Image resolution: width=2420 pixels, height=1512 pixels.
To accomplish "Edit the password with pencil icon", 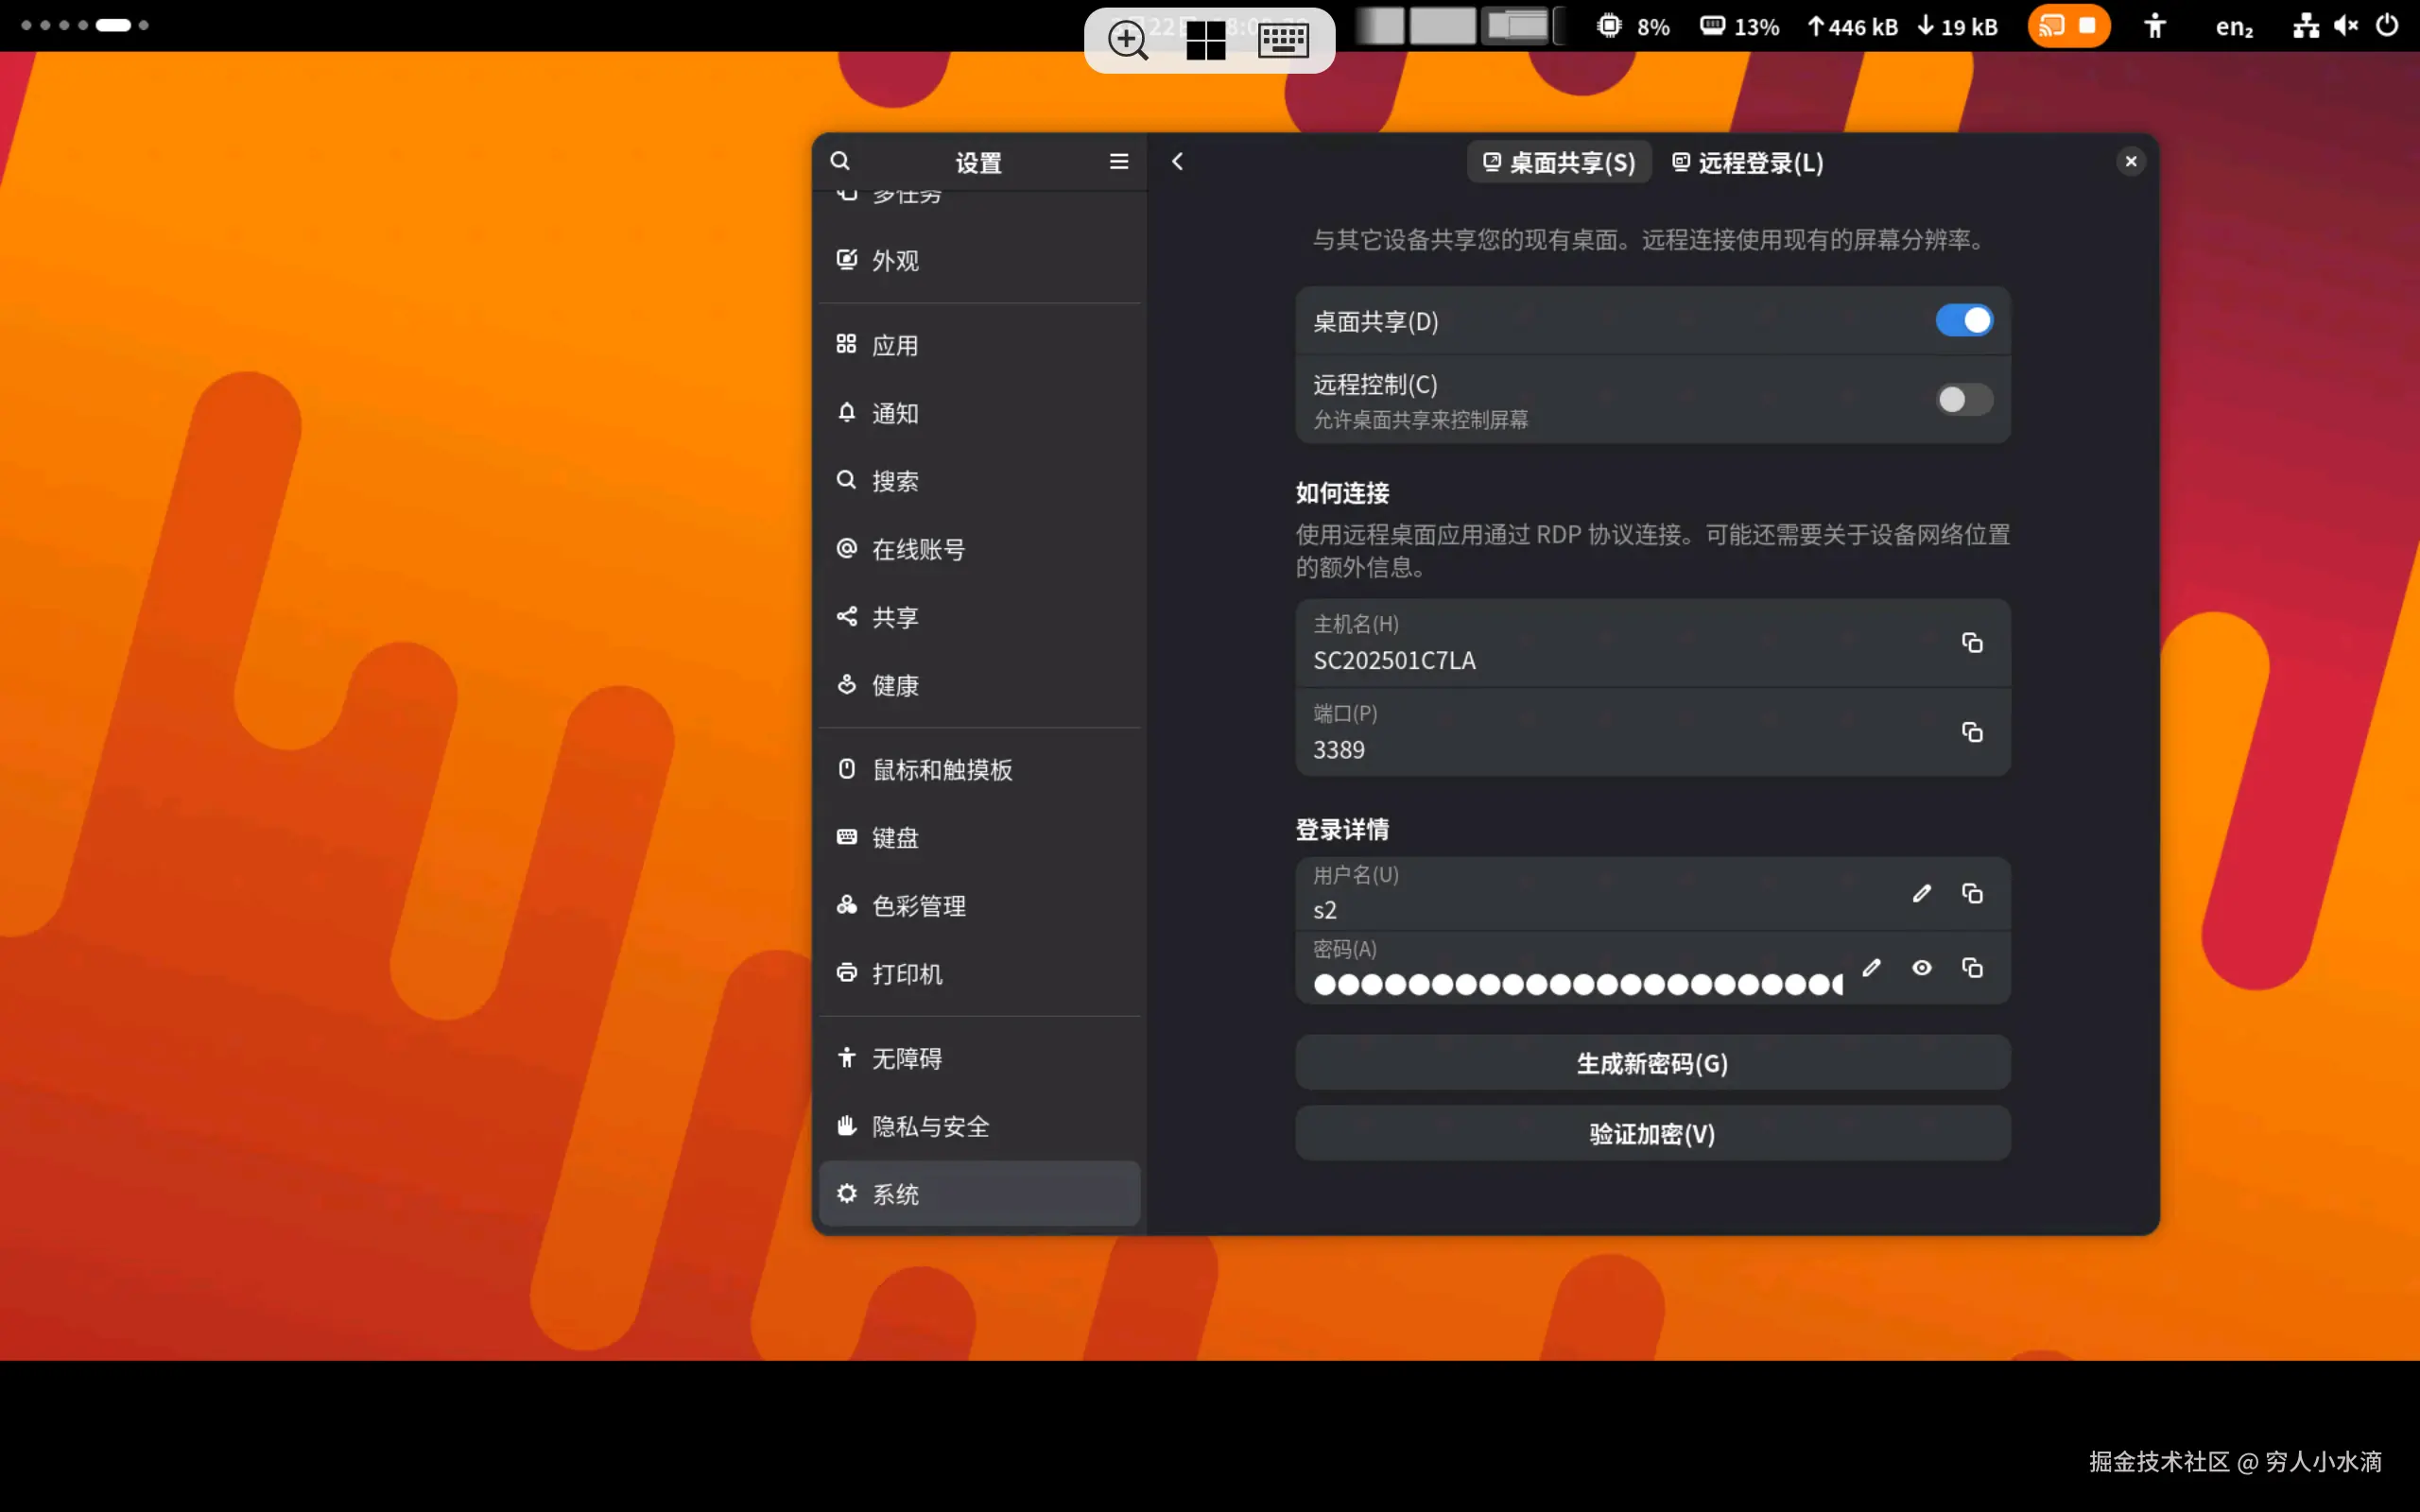I will [1871, 967].
